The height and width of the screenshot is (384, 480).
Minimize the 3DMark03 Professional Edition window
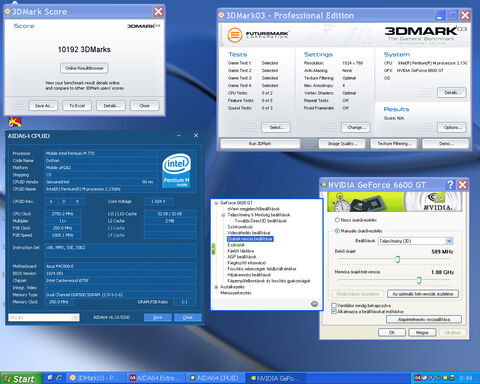coord(440,15)
